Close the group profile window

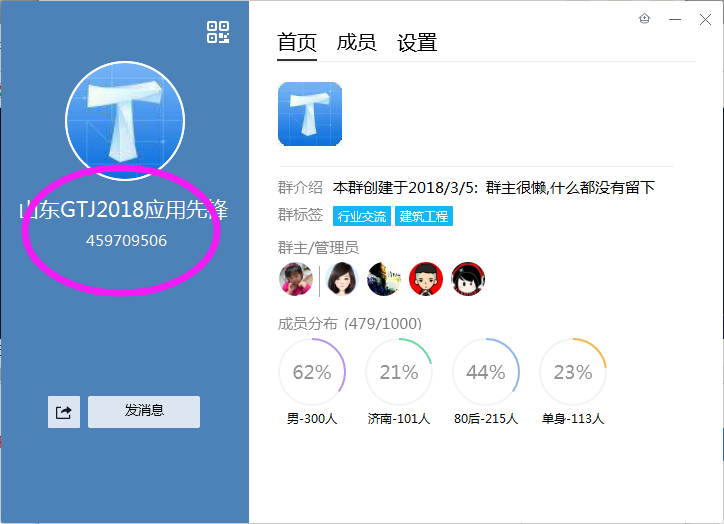click(x=705, y=19)
